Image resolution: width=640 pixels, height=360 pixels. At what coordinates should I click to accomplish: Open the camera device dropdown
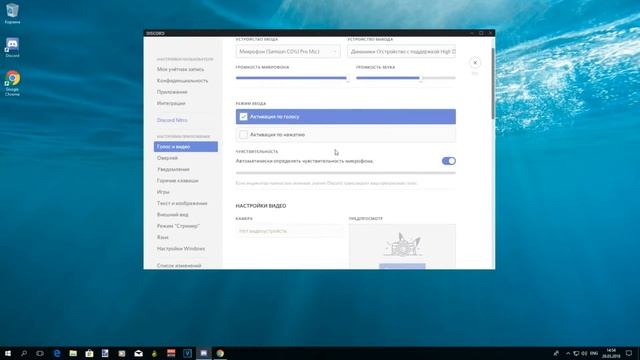pyautogui.click(x=289, y=231)
